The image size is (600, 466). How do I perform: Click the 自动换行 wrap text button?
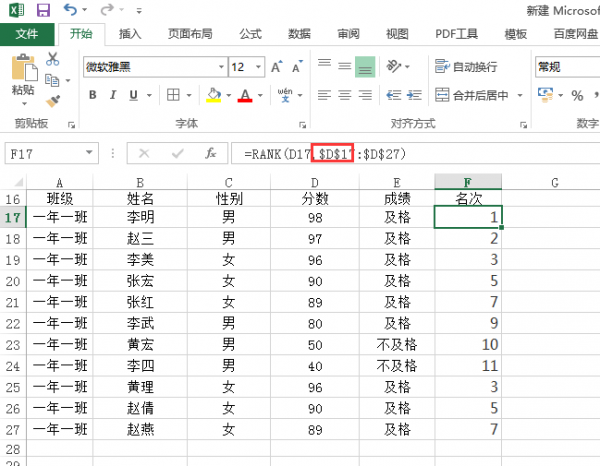point(466,67)
